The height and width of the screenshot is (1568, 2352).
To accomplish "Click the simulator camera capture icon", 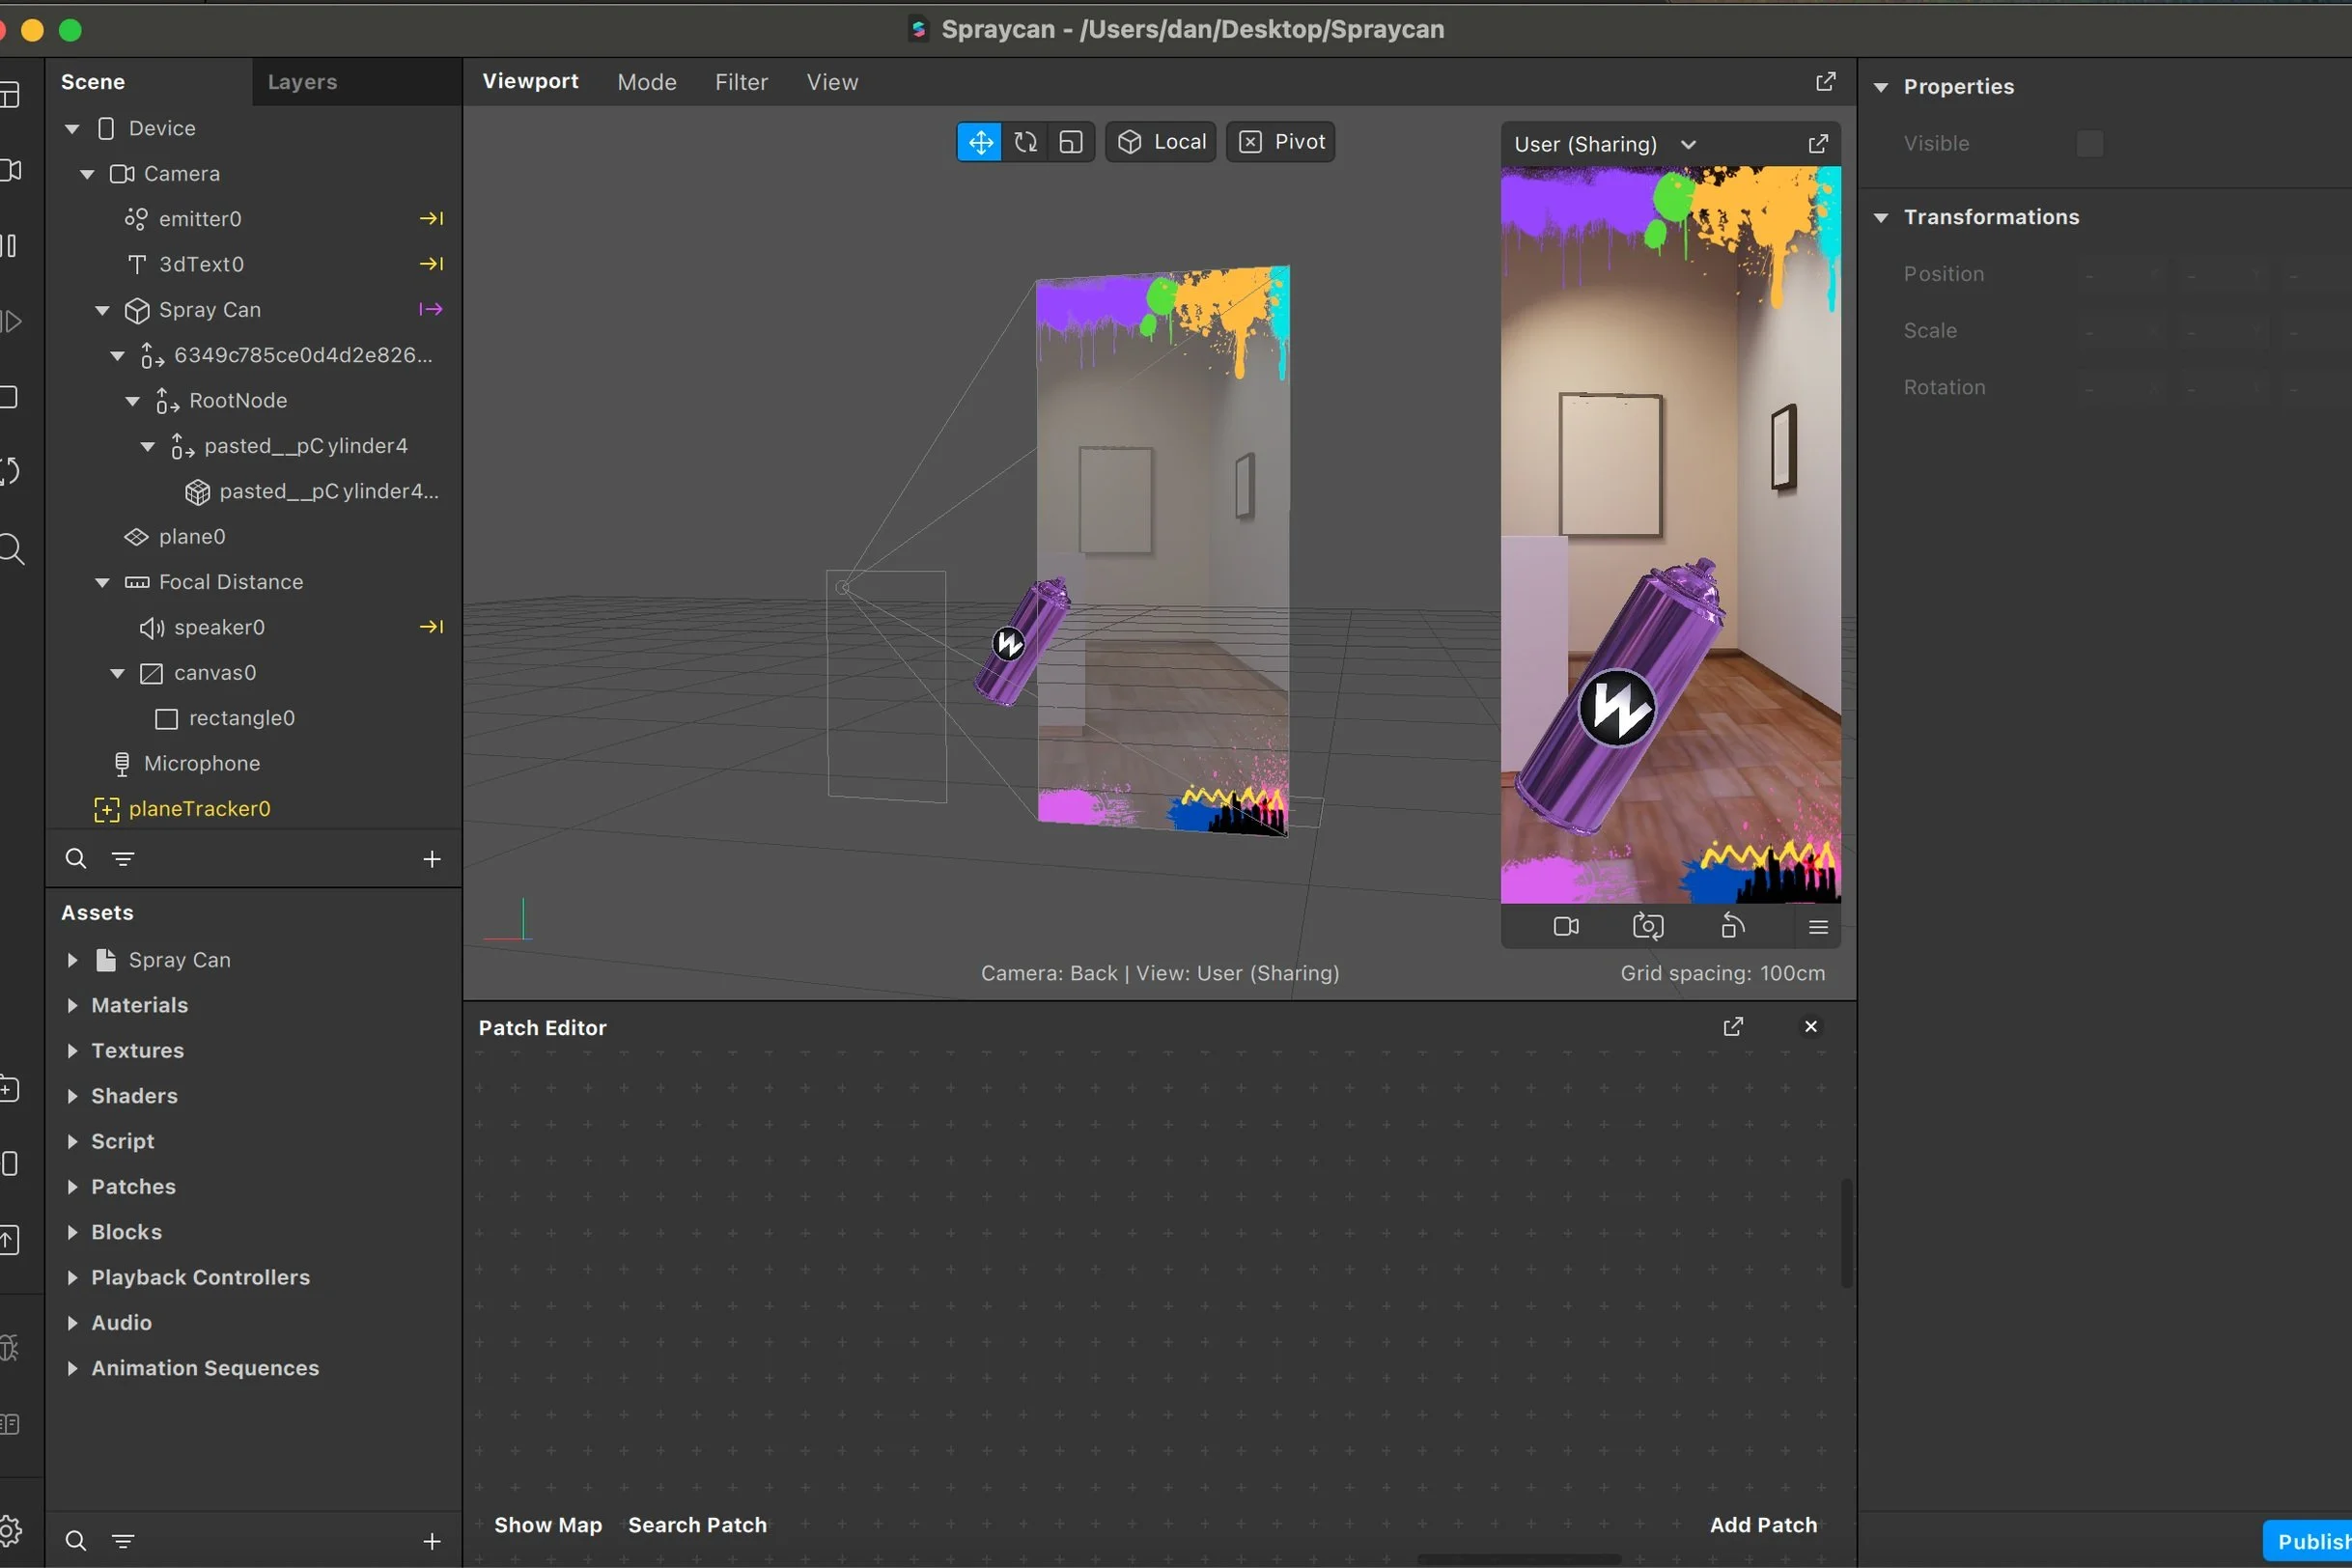I will [1647, 927].
